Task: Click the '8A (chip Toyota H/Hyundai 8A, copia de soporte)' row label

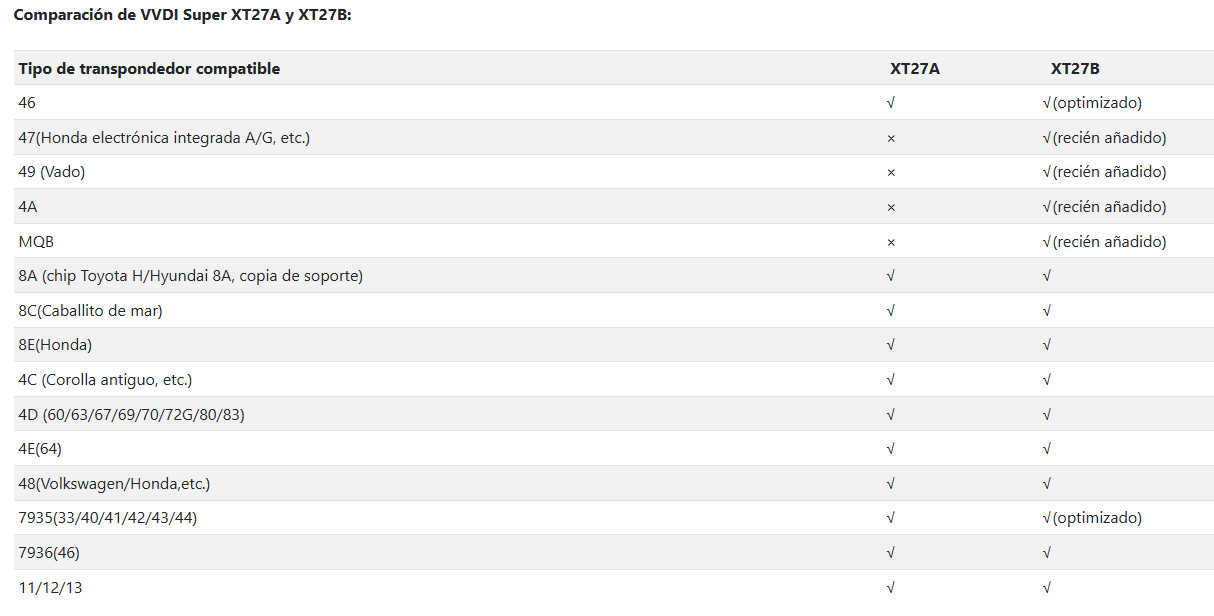Action: tap(190, 276)
